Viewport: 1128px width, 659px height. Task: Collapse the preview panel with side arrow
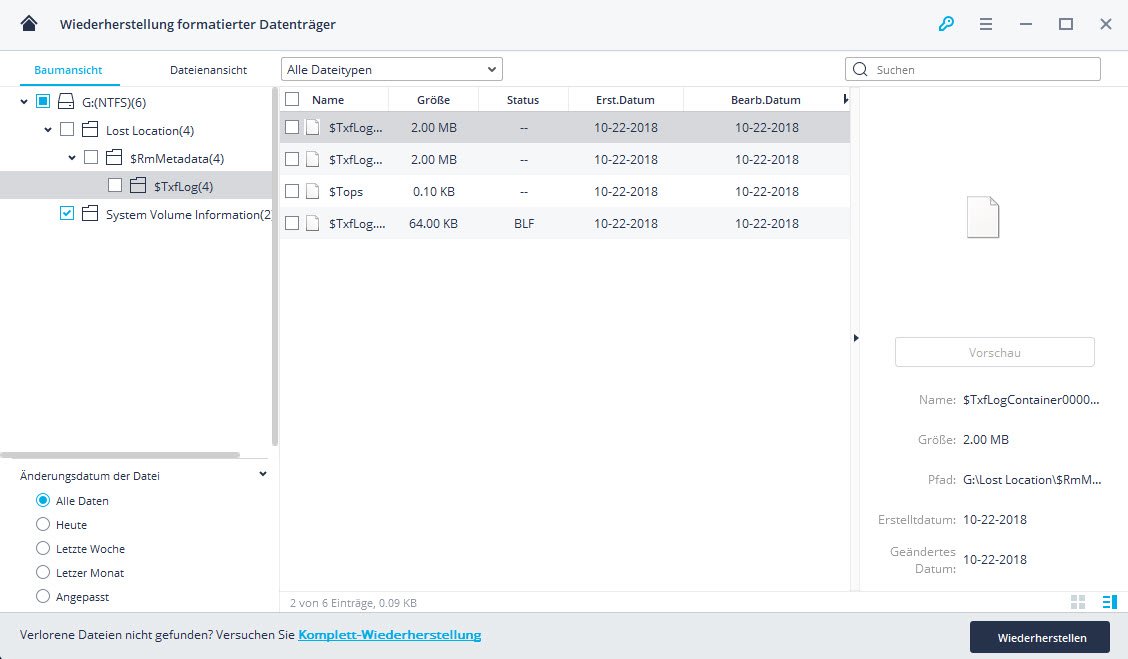(855, 337)
